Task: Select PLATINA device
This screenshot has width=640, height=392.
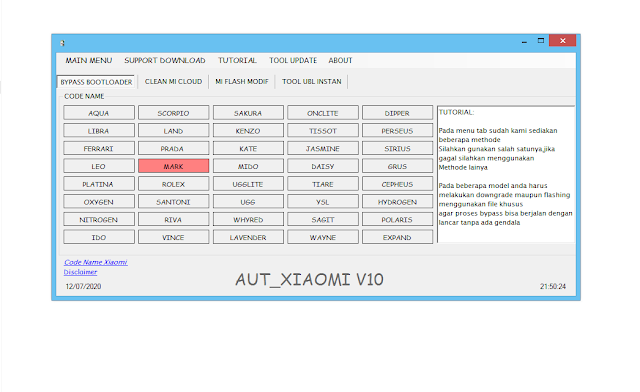Action: tap(99, 184)
